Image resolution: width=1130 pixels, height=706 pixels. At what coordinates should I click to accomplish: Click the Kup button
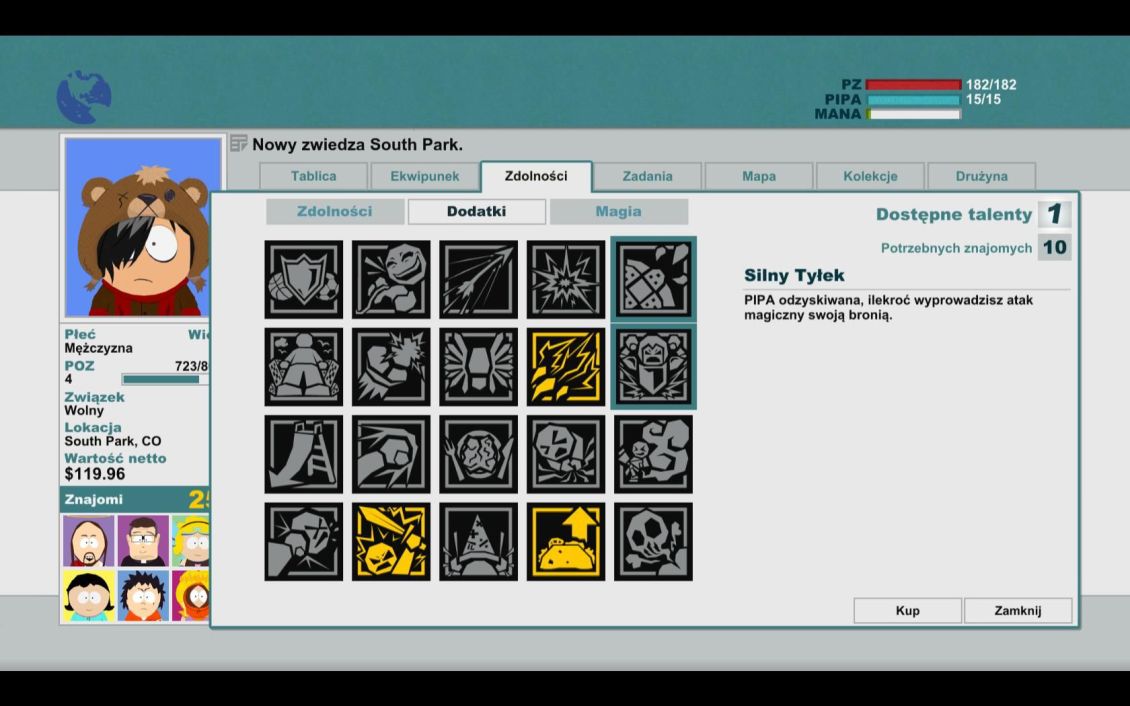pos(907,610)
